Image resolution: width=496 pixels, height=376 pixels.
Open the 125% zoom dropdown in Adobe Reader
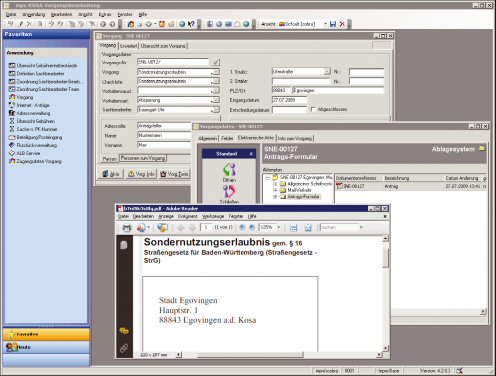[279, 227]
